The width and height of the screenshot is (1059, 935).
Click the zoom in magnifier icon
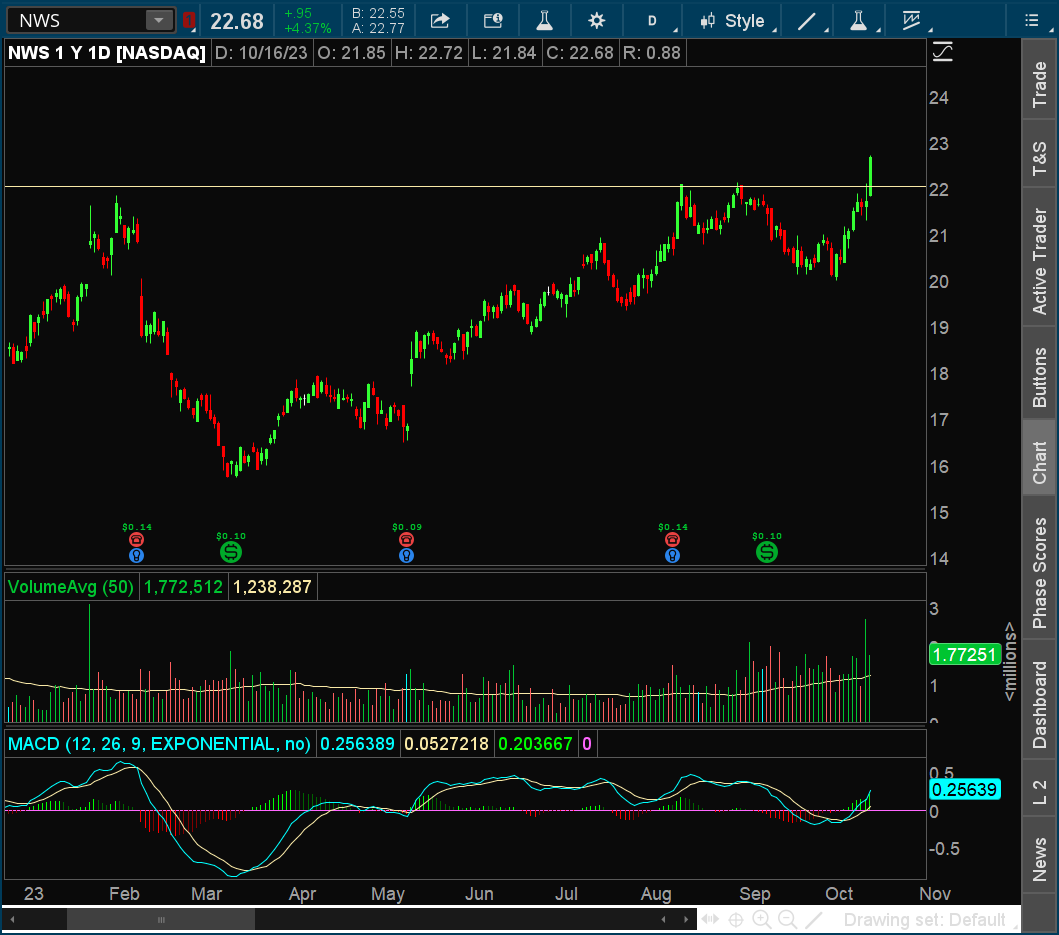pyautogui.click(x=762, y=919)
